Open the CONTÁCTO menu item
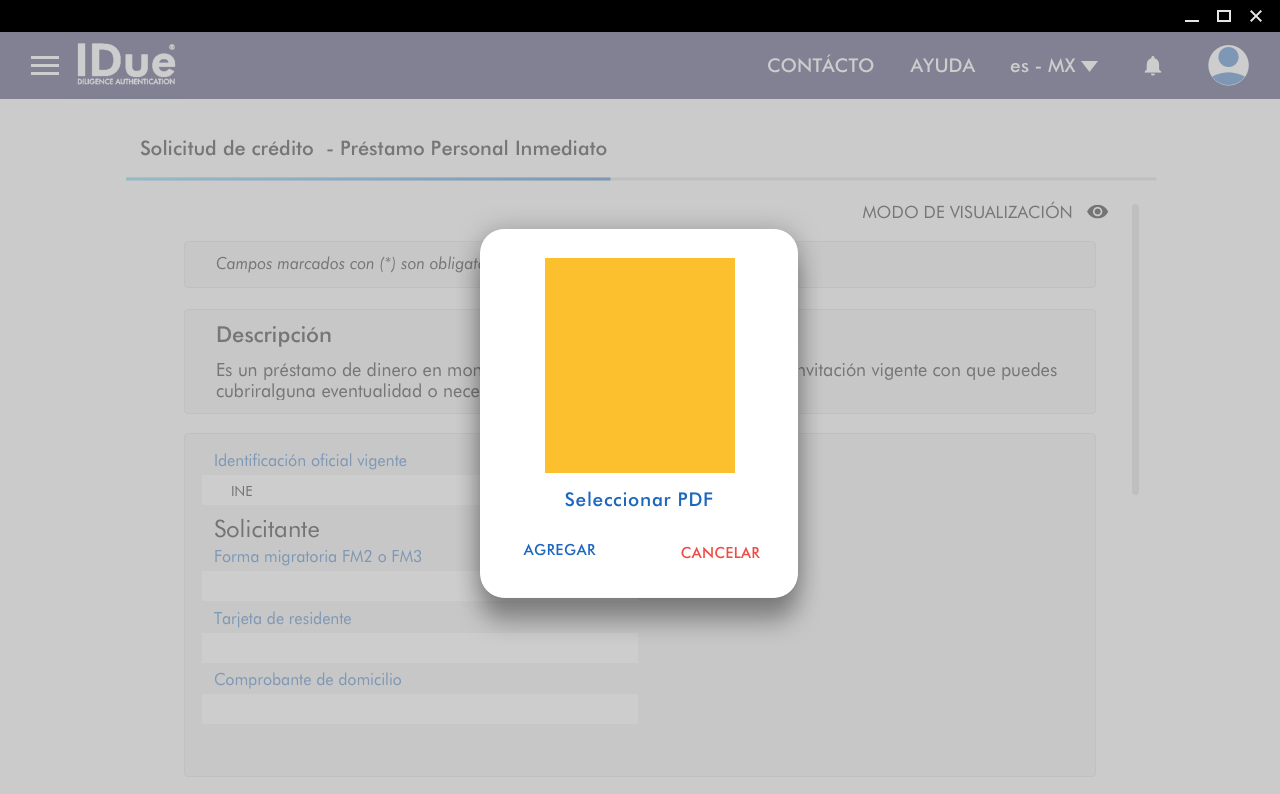Viewport: 1280px width, 794px height. coord(820,66)
